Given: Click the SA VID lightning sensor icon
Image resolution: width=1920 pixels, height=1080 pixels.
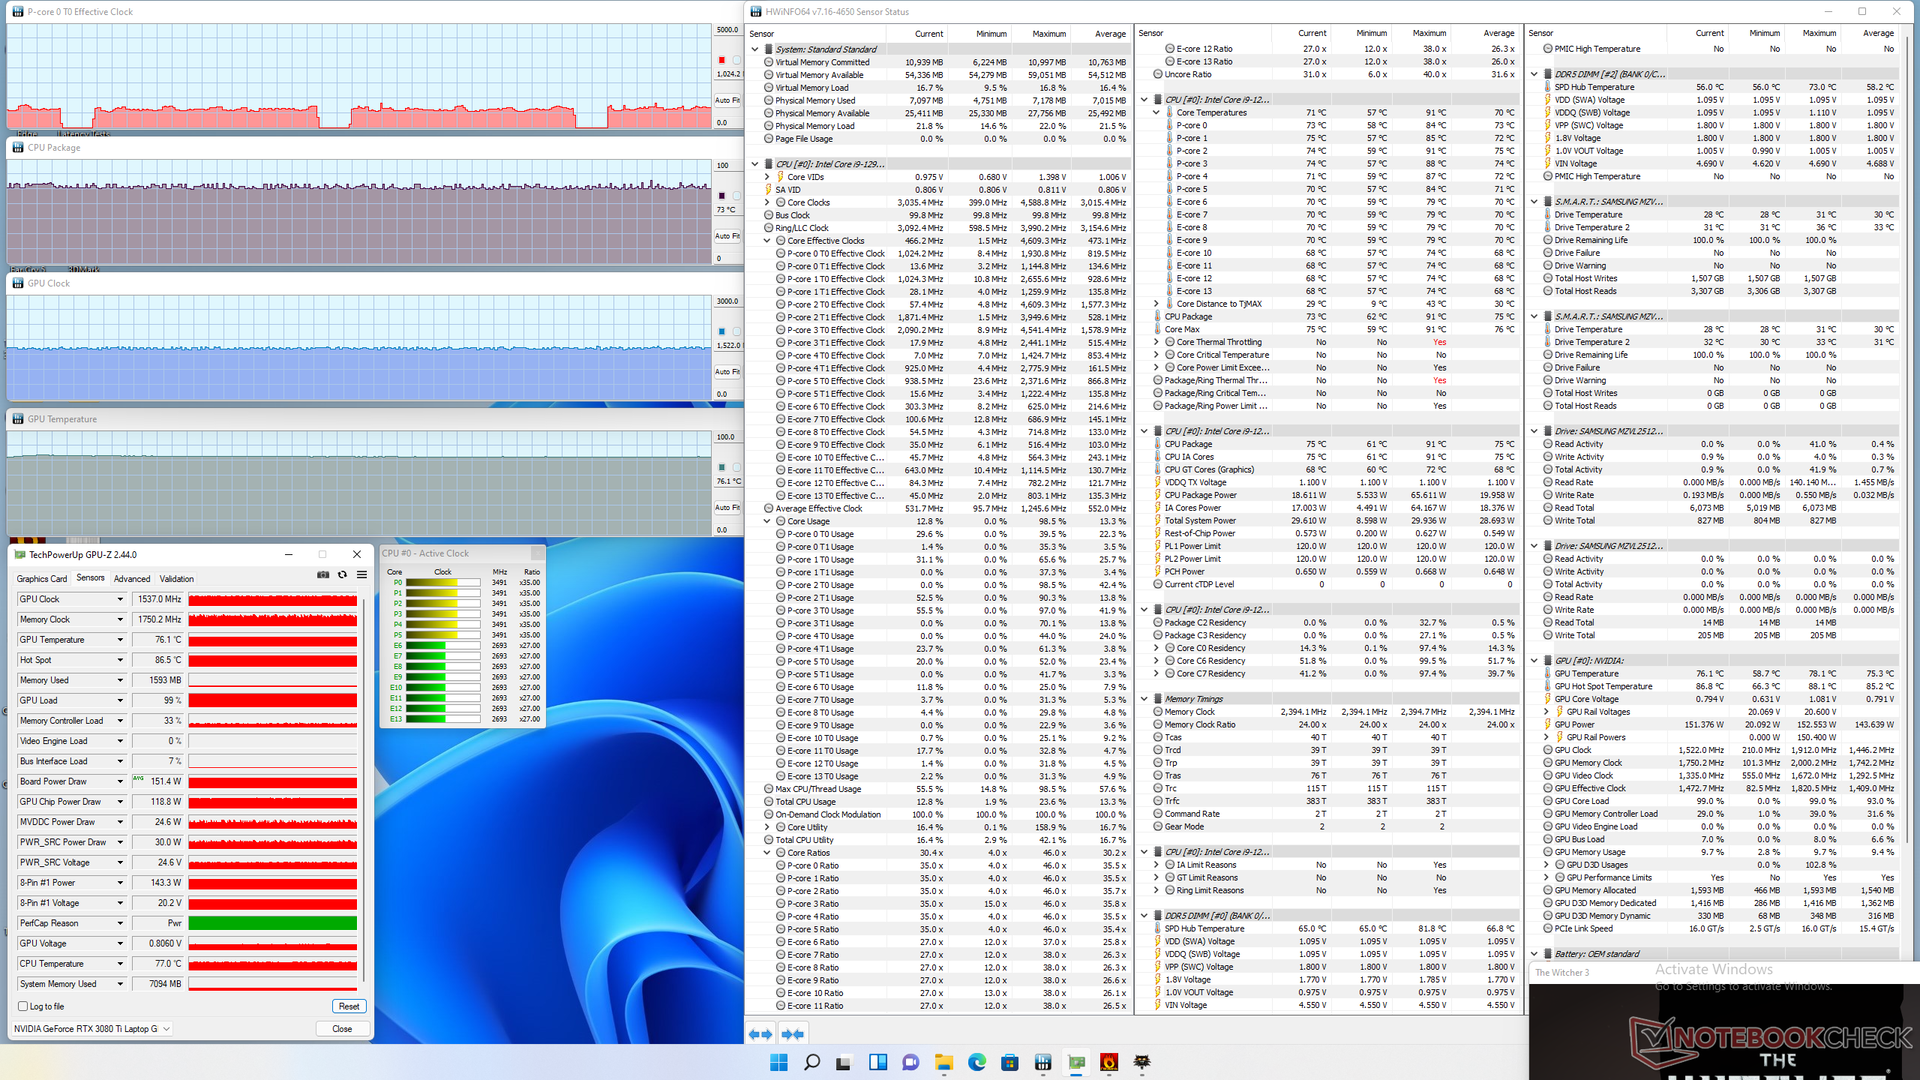Looking at the screenshot, I should [769, 189].
